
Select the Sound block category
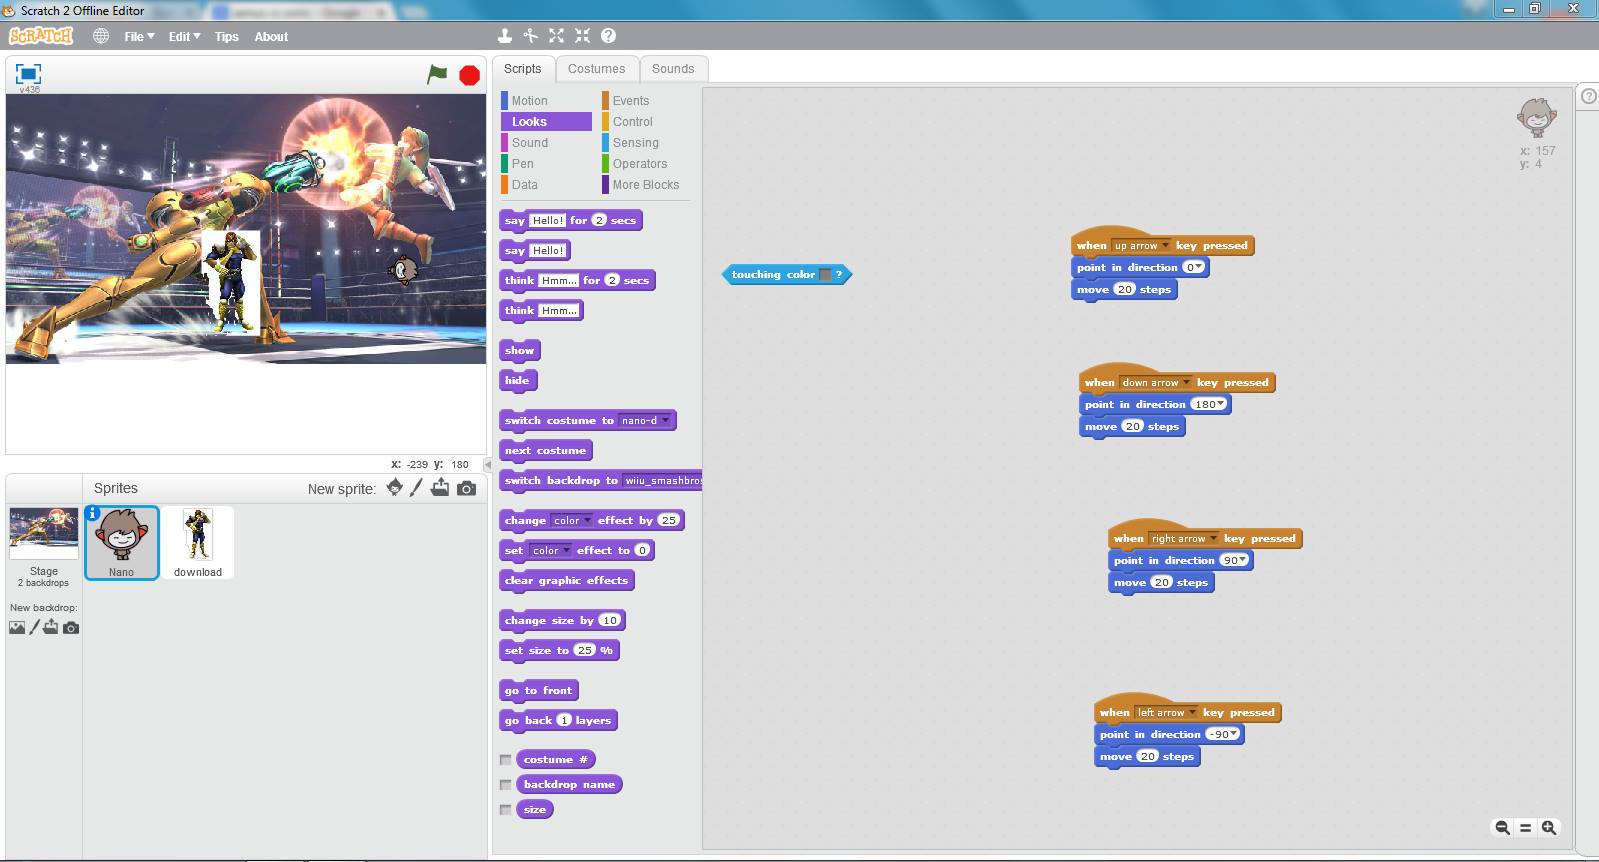pyautogui.click(x=546, y=143)
